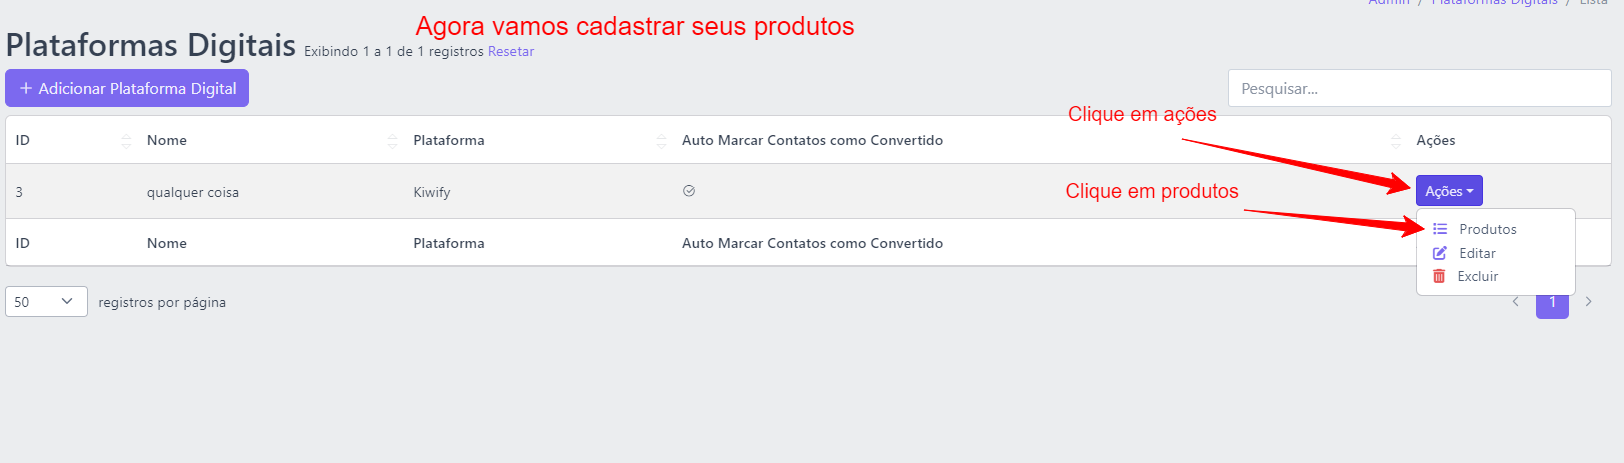Click the Editar pencil icon
Viewport: 1624px width, 463px height.
coord(1440,253)
